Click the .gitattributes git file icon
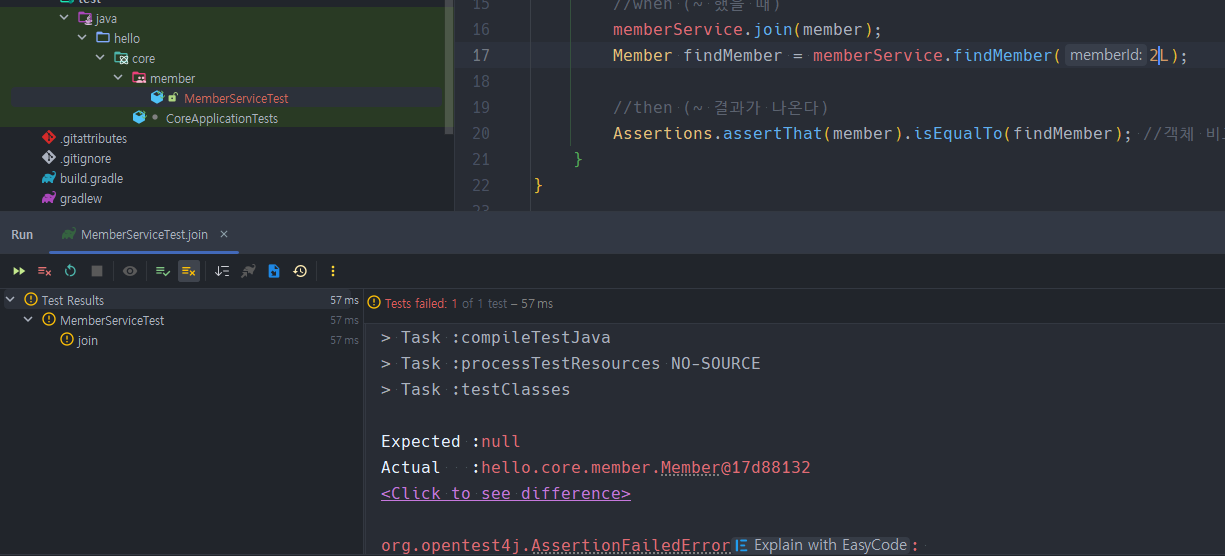This screenshot has width=1225, height=556. (x=49, y=138)
